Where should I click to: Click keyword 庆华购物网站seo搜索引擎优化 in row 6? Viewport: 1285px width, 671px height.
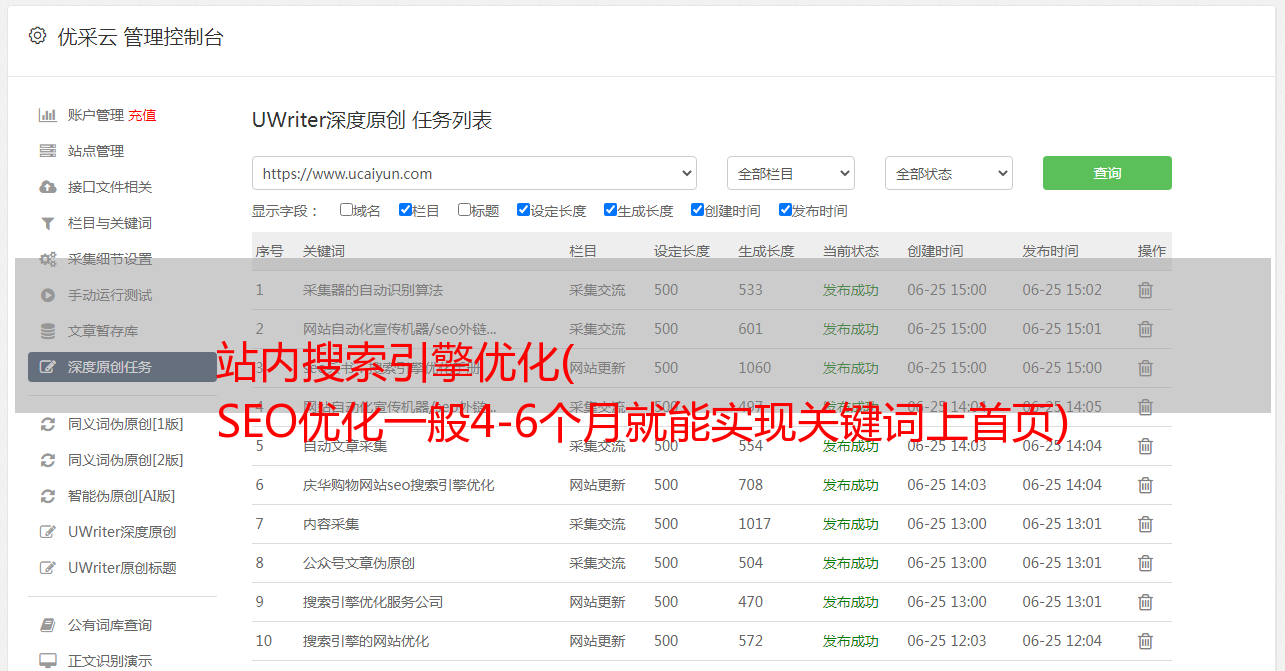398,485
